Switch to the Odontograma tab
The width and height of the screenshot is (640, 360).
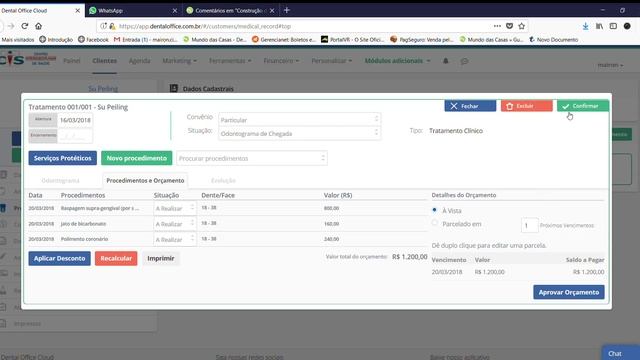point(60,180)
